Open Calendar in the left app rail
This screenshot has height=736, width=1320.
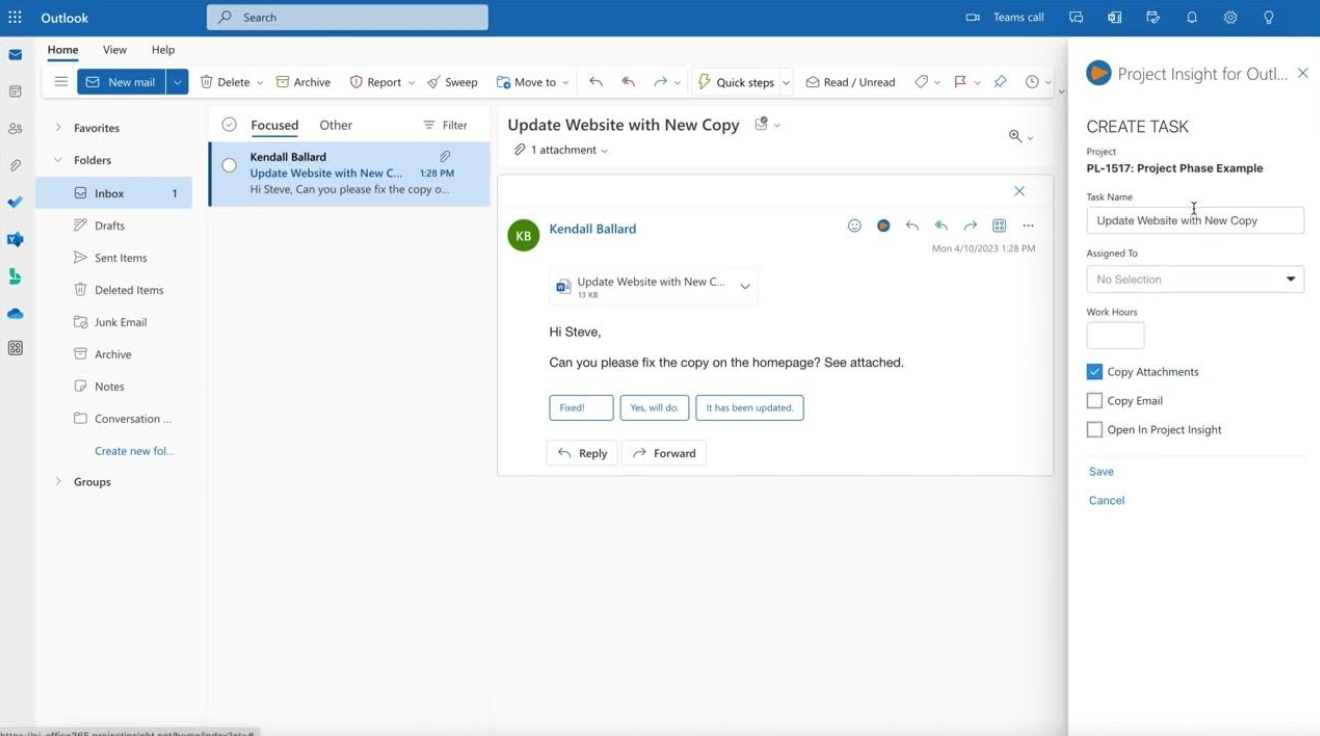tap(15, 91)
